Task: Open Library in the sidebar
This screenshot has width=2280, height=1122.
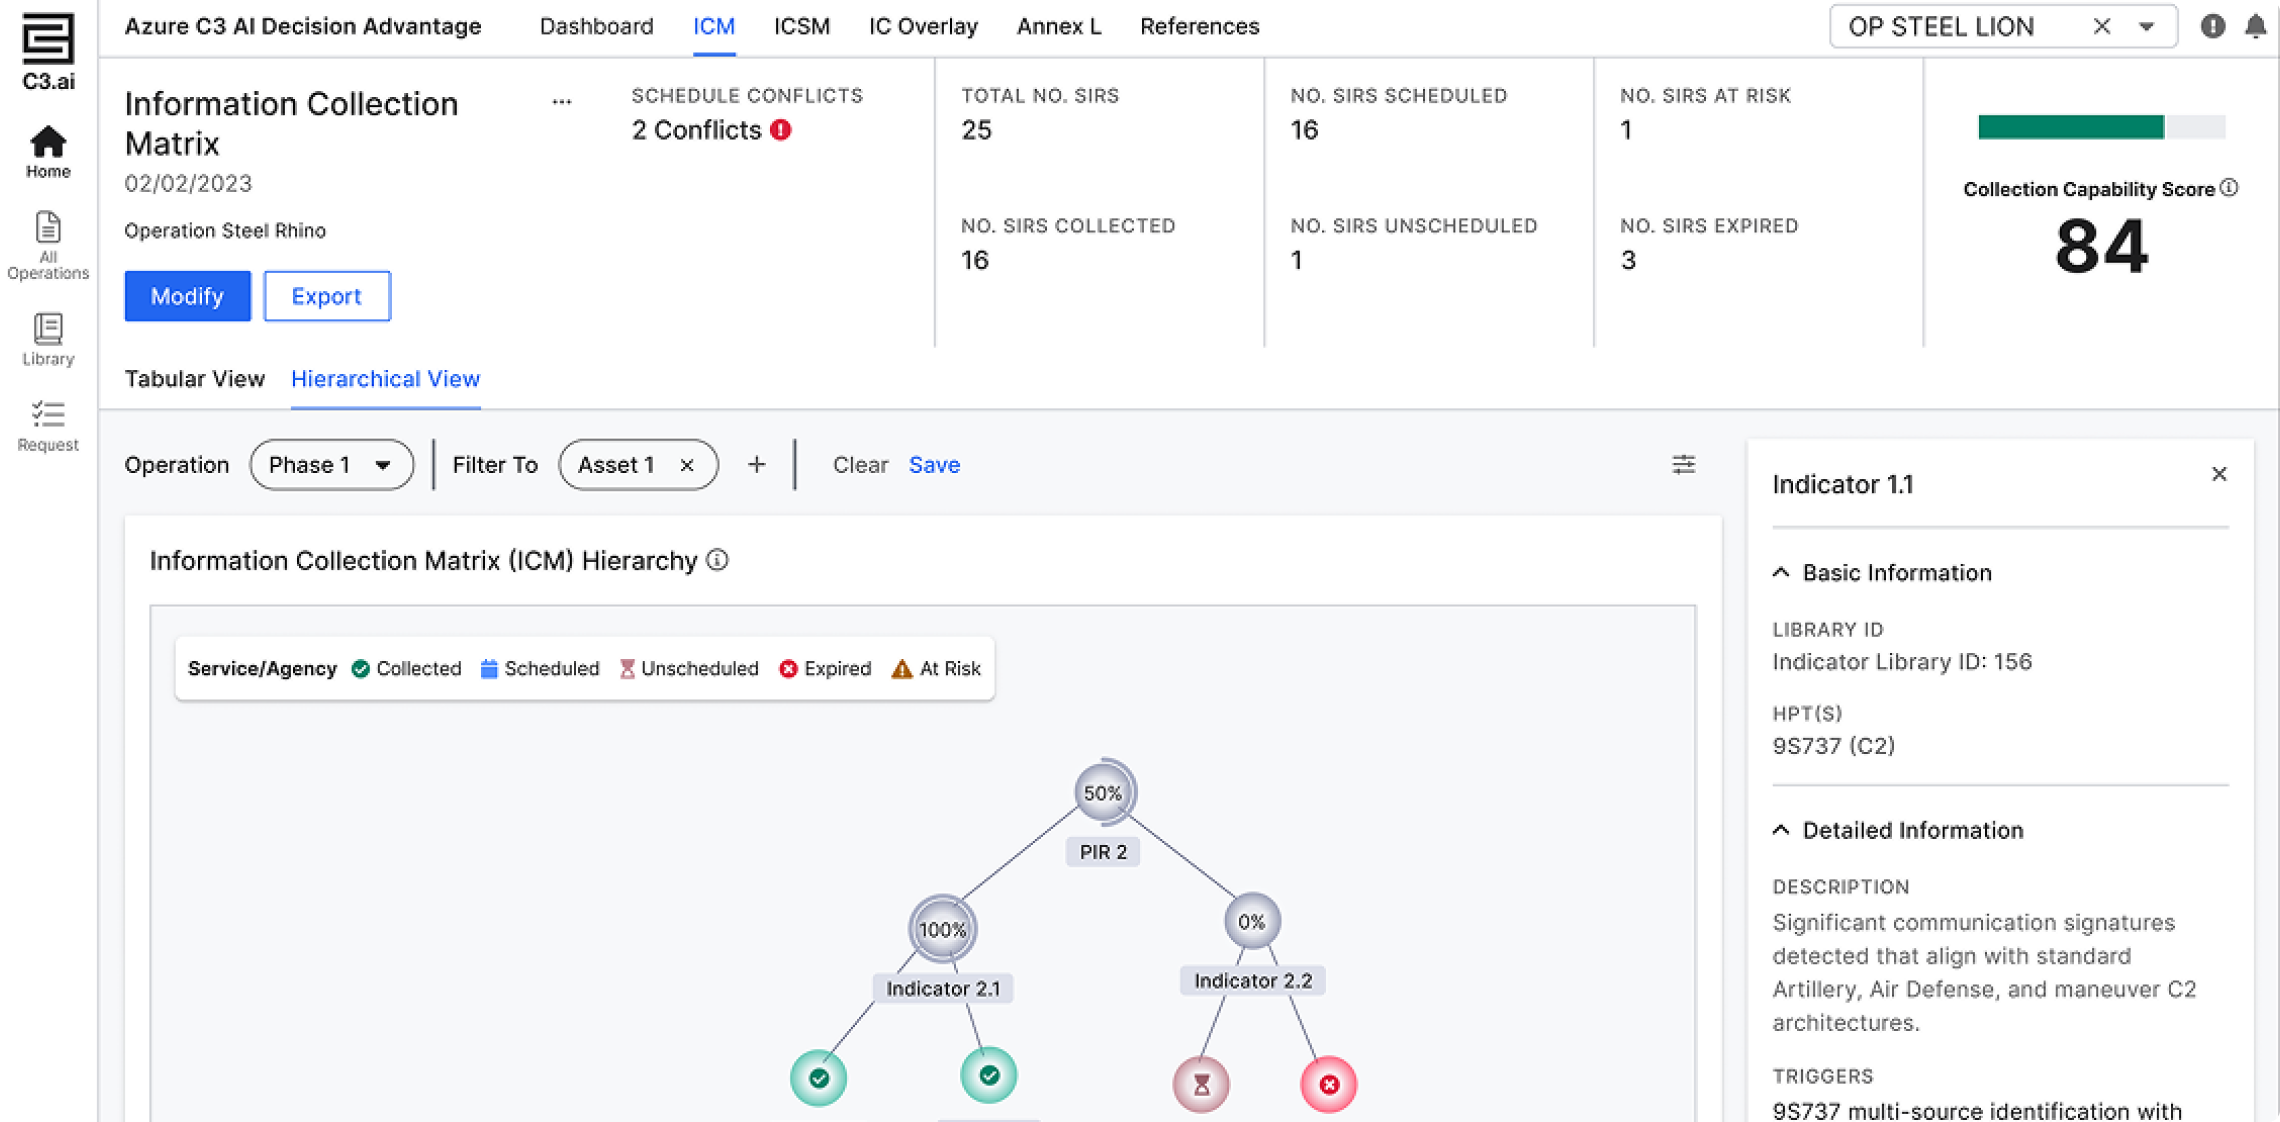Action: pos(48,340)
